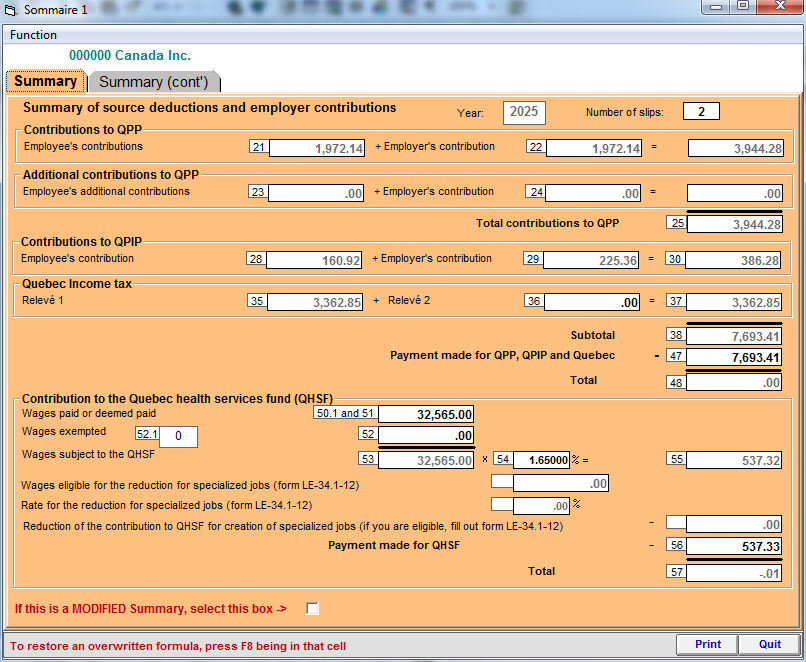Click the payment made for QPP field, box 47
Image resolution: width=806 pixels, height=662 pixels.
coord(734,357)
